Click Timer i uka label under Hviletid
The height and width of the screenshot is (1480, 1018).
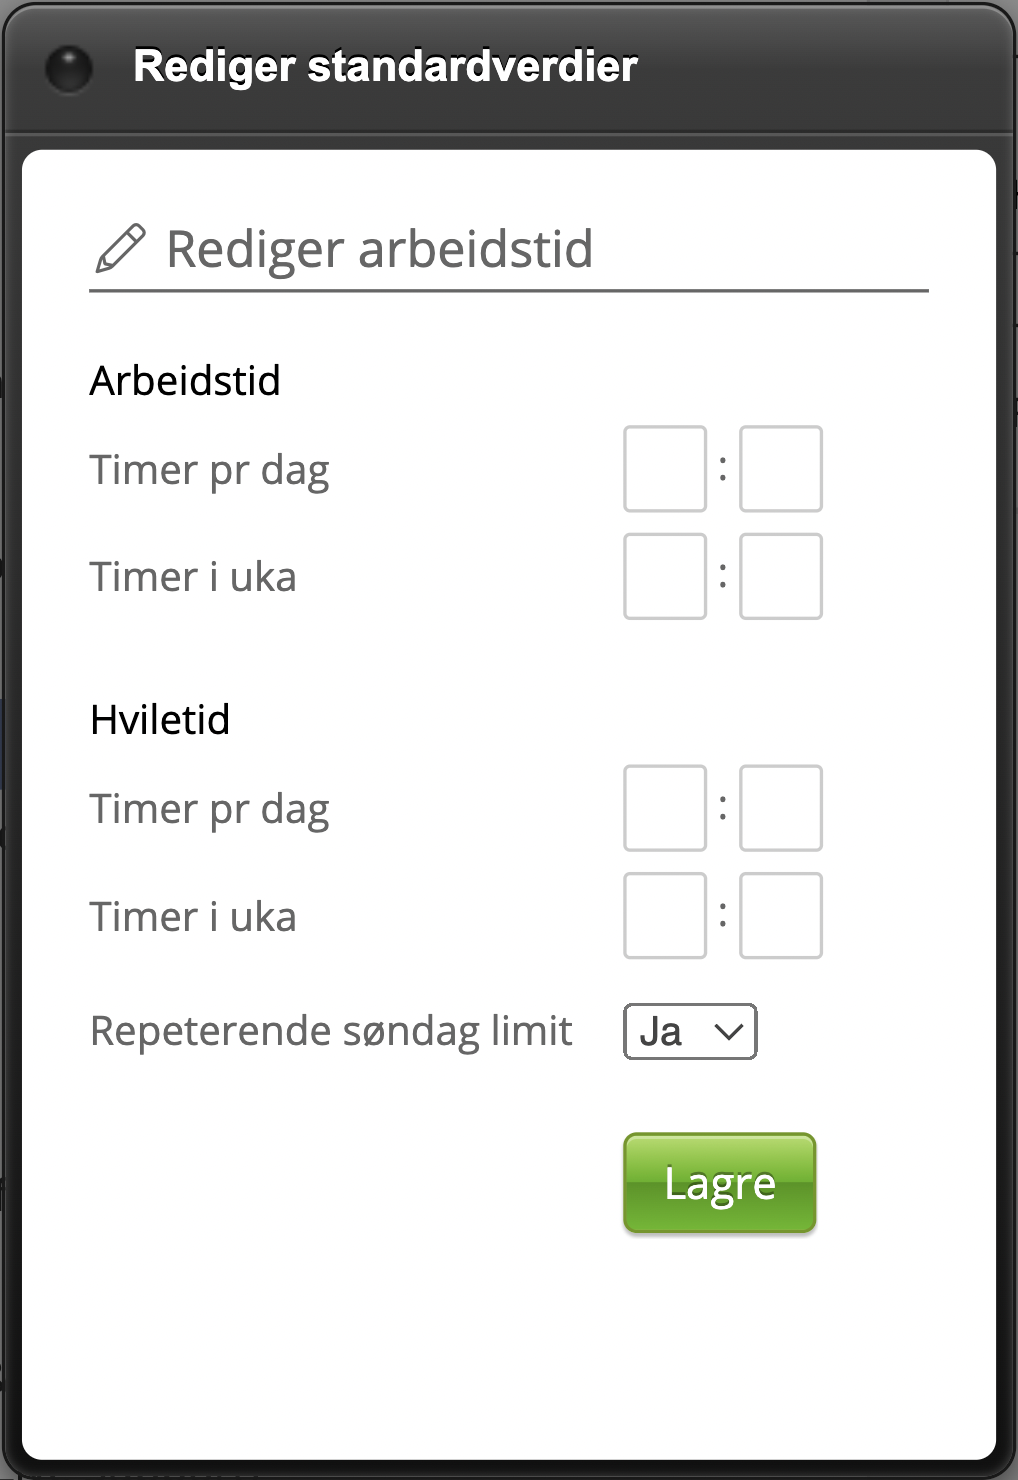tap(193, 917)
